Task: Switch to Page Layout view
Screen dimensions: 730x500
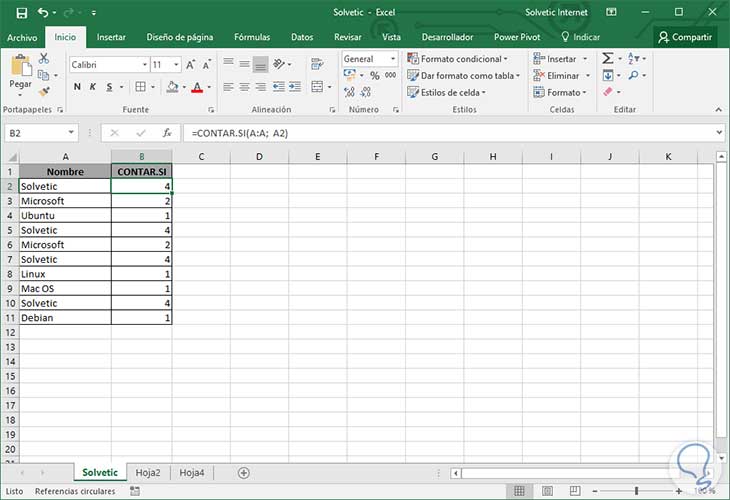Action: tap(548, 490)
